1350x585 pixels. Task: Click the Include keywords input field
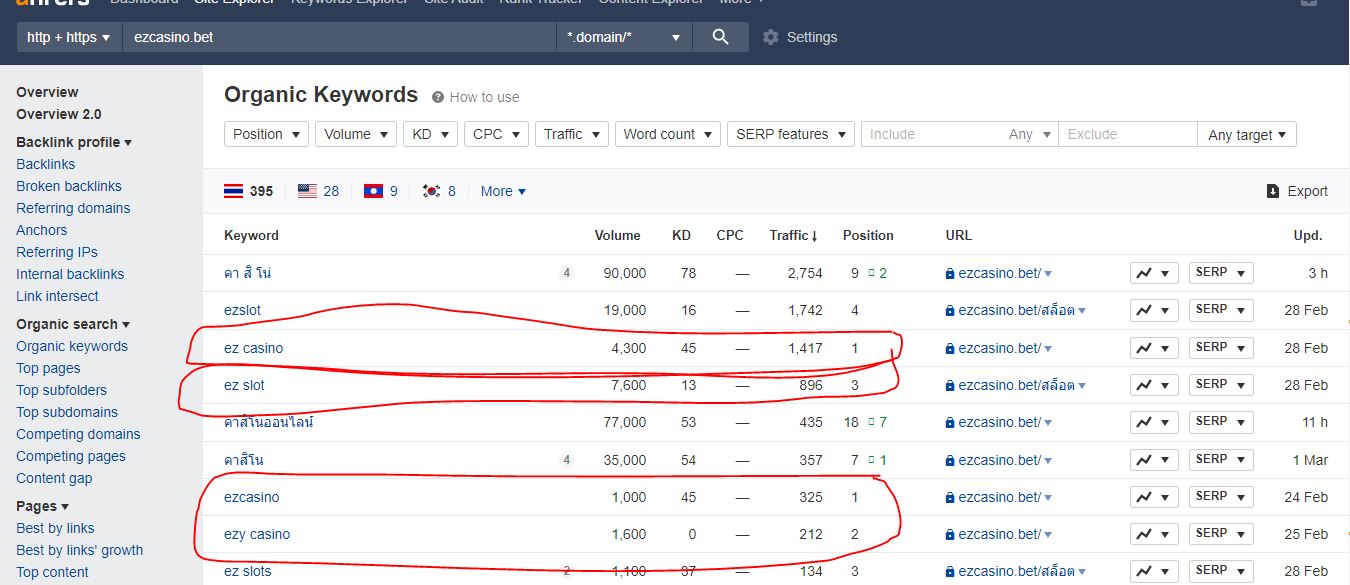coord(935,134)
